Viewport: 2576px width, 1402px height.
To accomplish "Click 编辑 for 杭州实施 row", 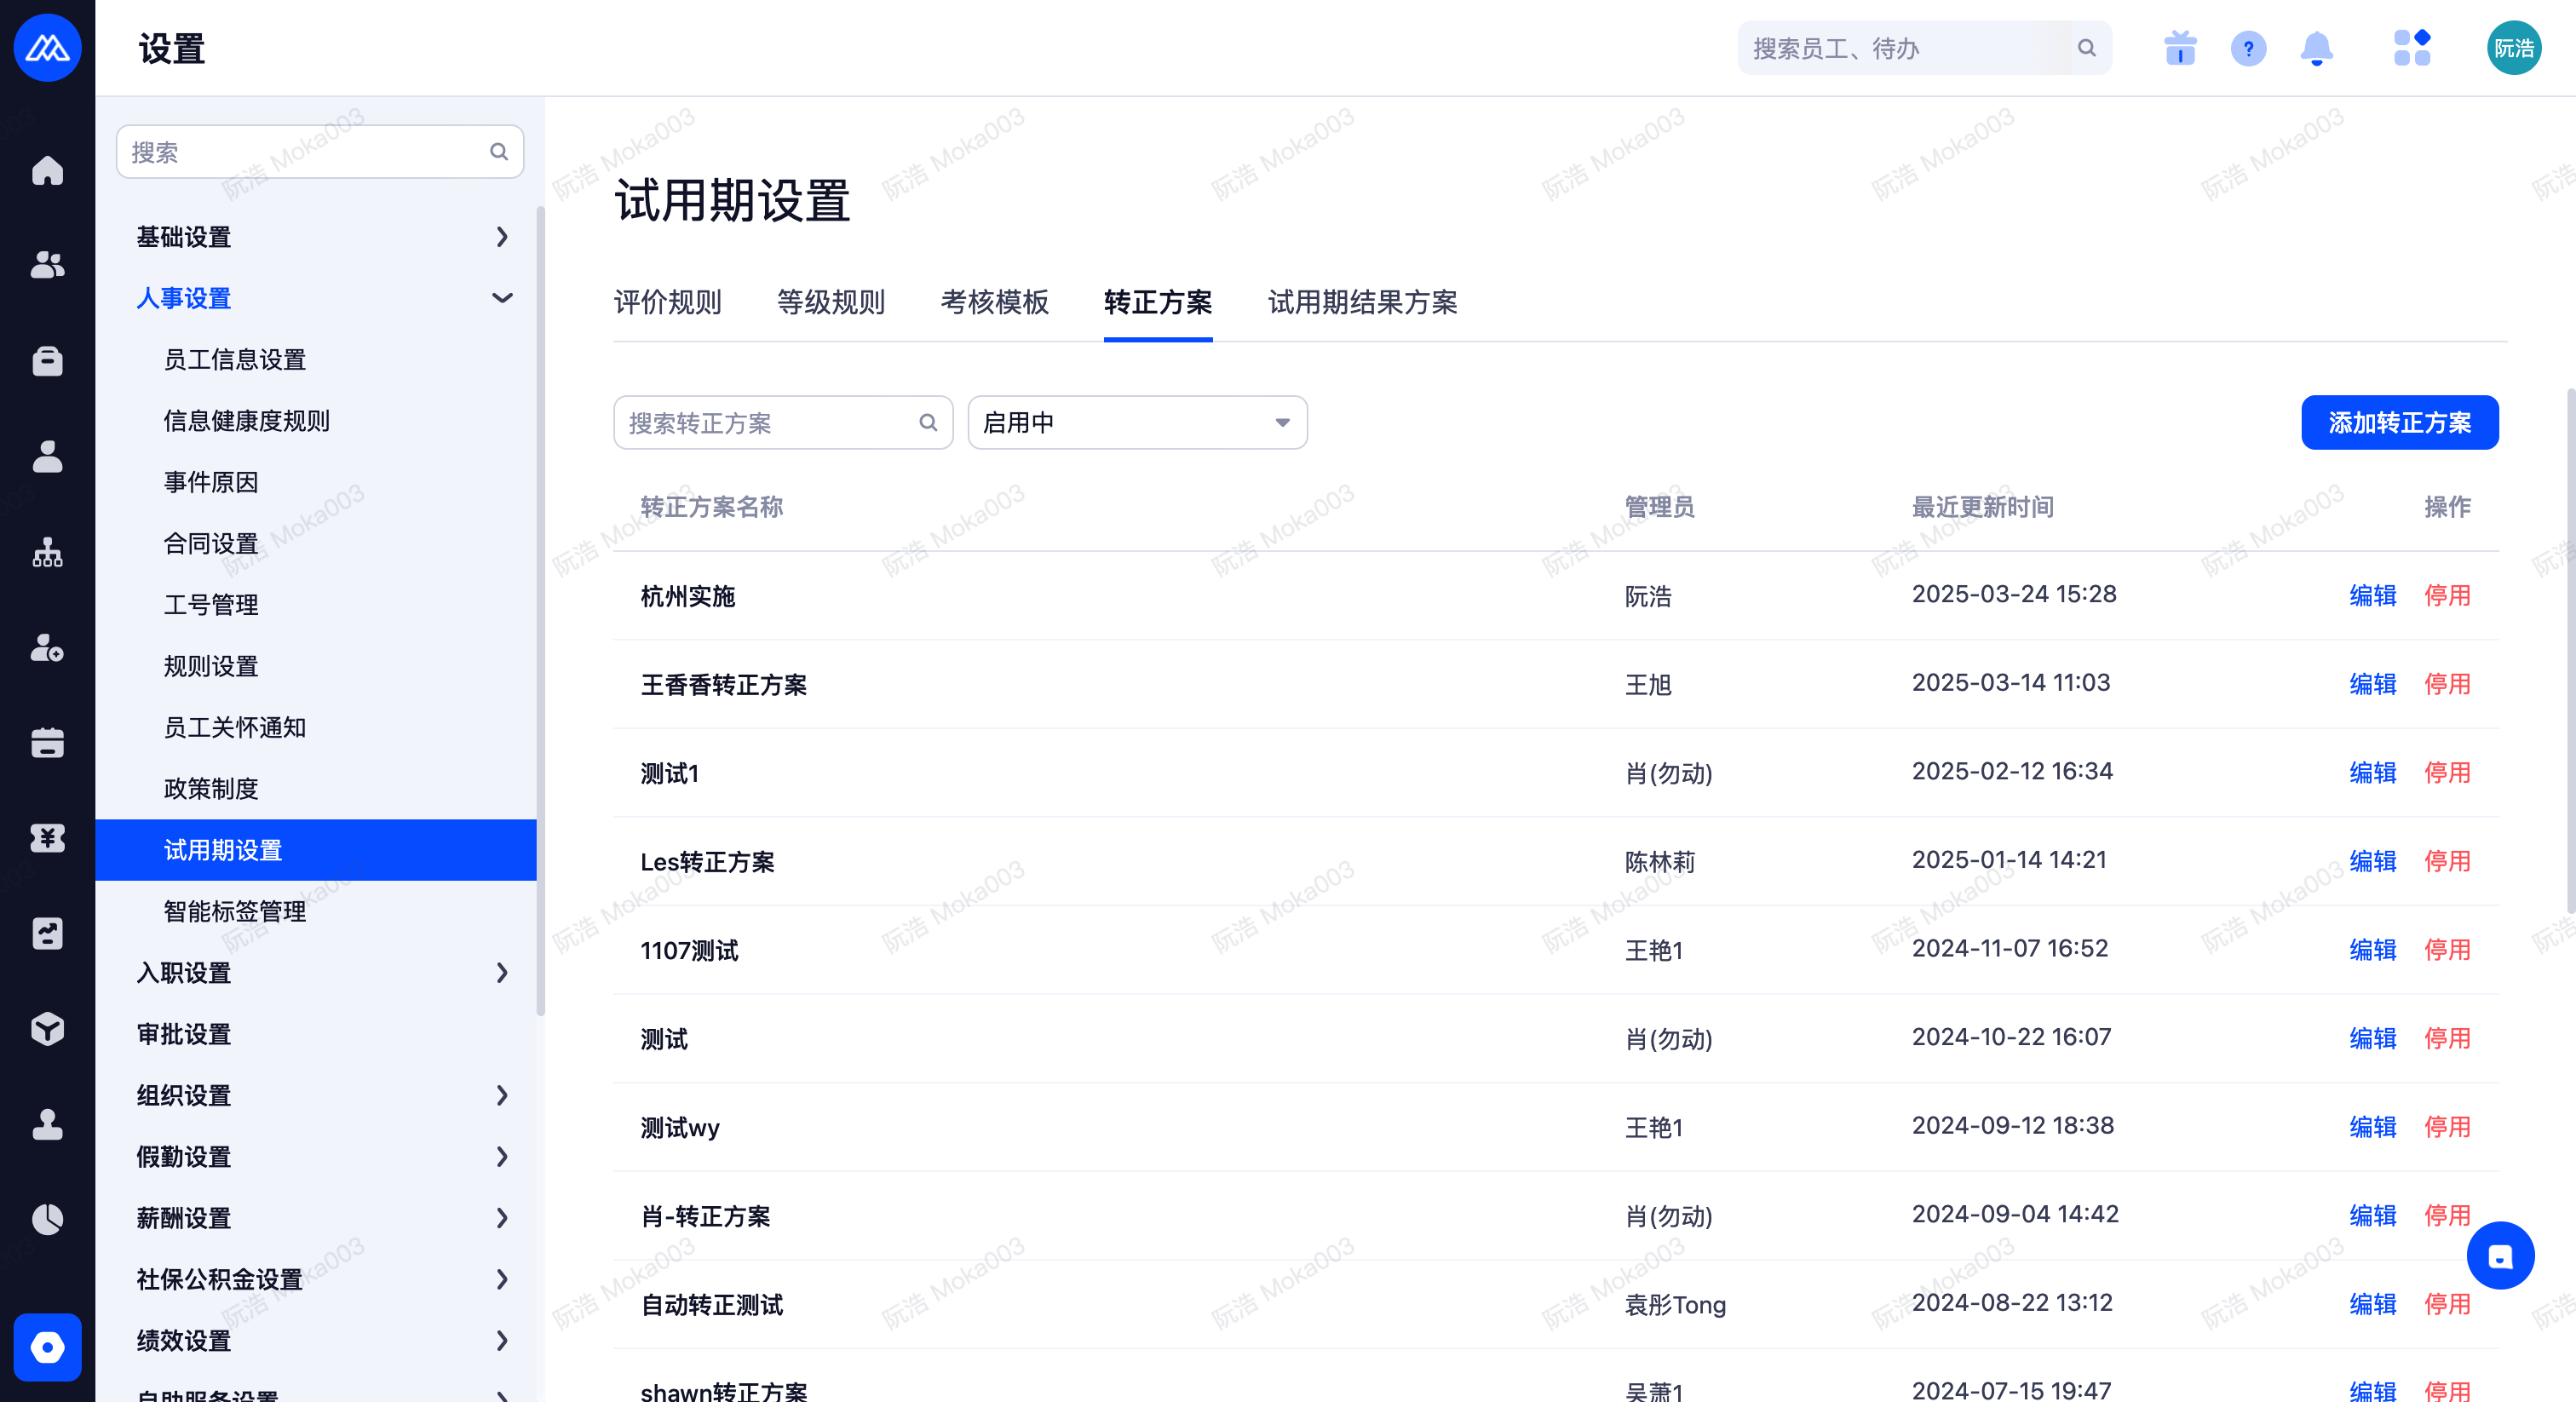I will tap(2372, 596).
